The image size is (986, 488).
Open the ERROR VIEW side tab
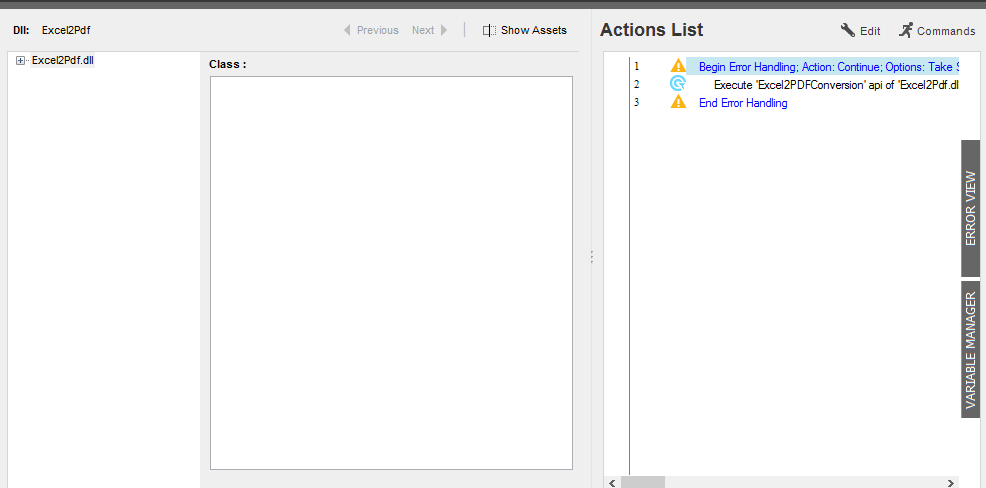pos(970,208)
